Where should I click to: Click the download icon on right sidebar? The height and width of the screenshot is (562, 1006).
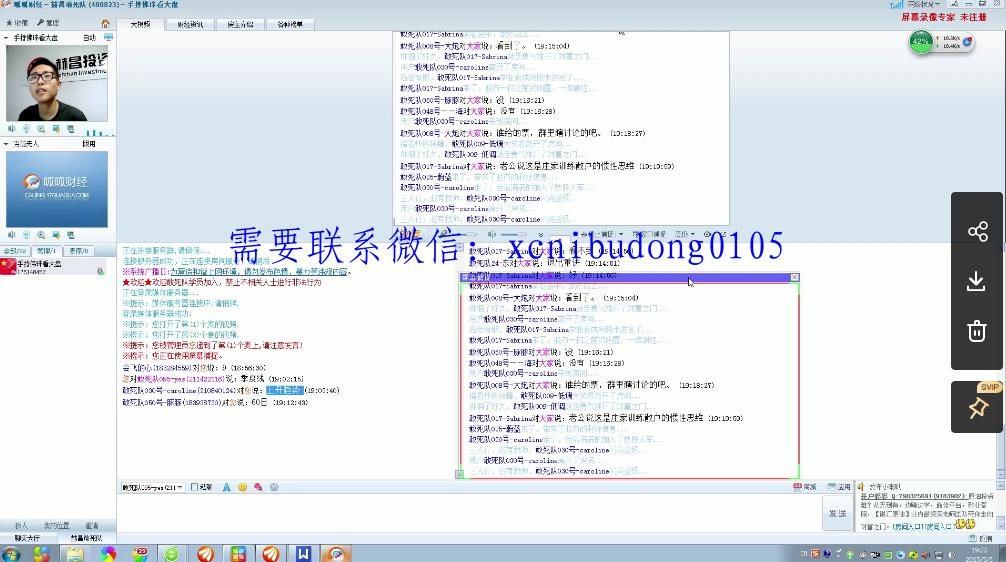977,282
